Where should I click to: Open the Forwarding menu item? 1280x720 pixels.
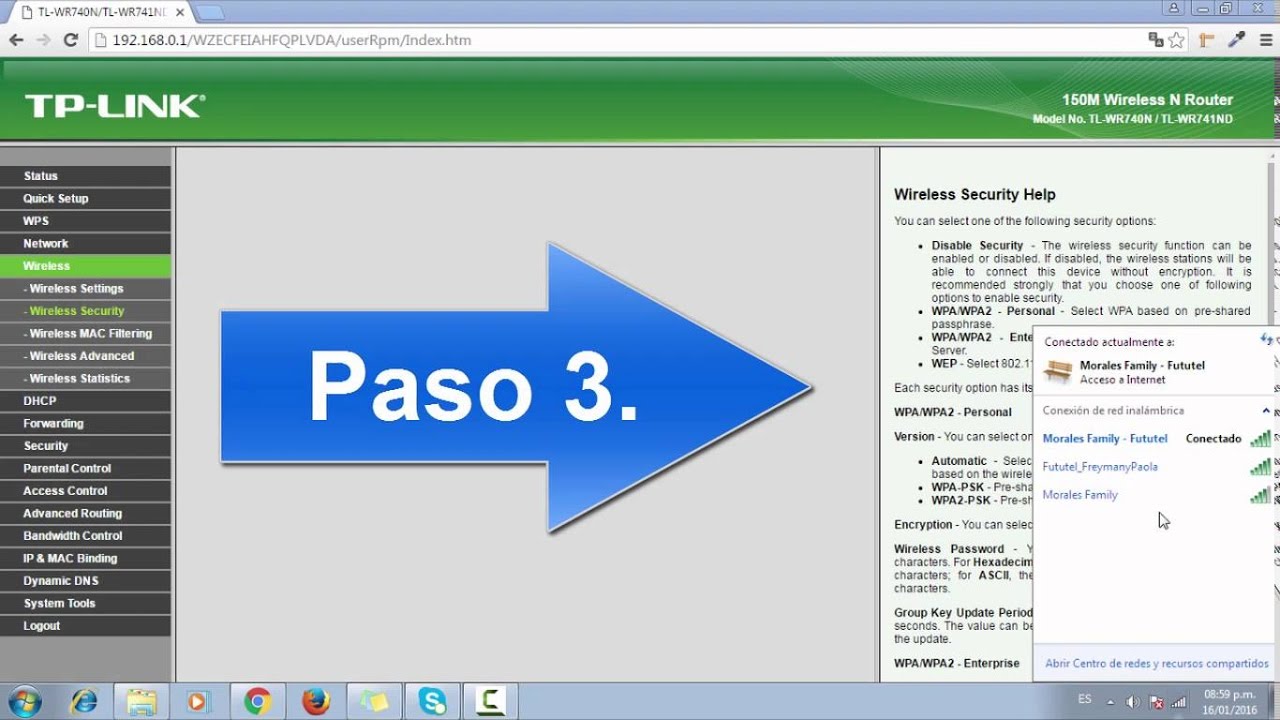pos(85,424)
